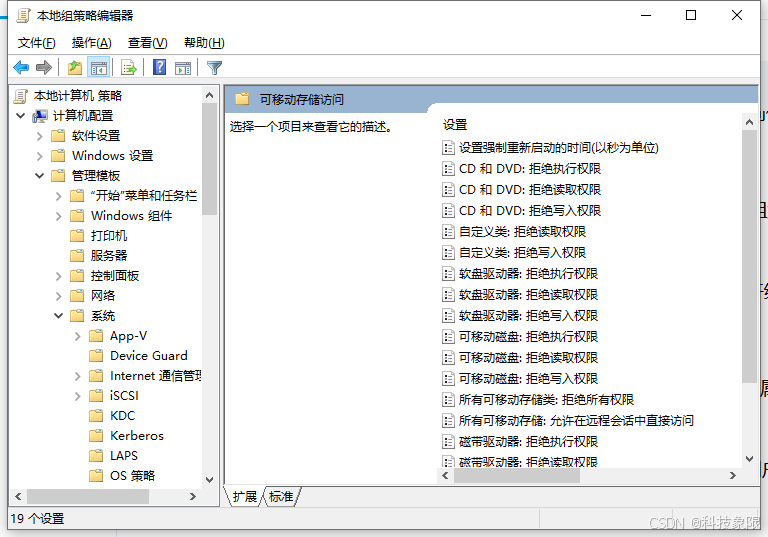Select 软盘驱动器: 拒绝读取权限 policy
The height and width of the screenshot is (537, 768).
pos(528,294)
